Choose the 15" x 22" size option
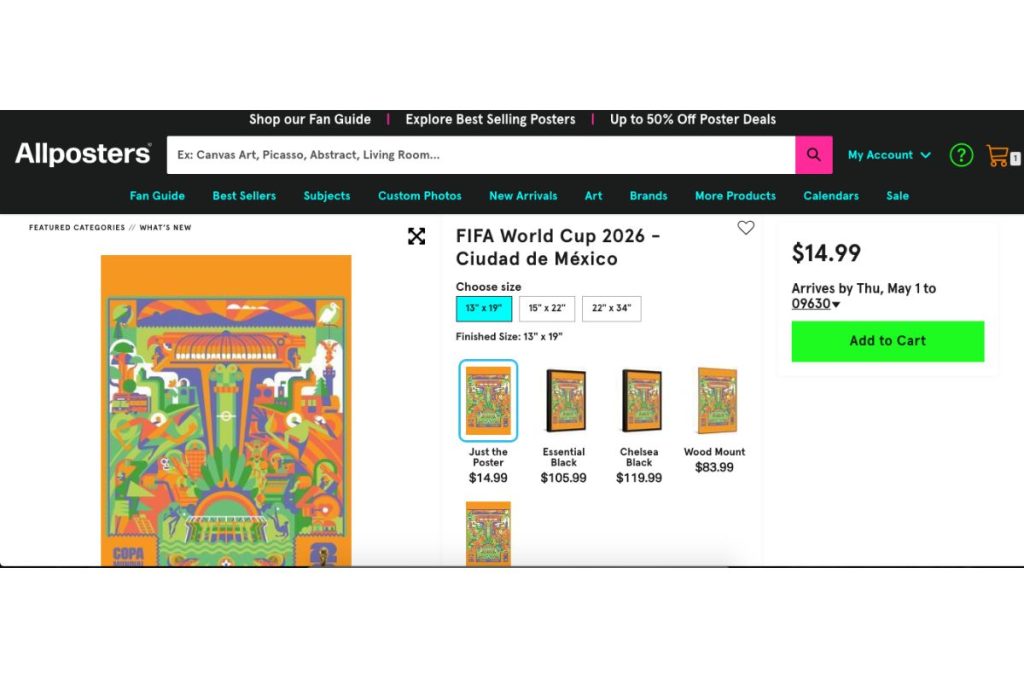The width and height of the screenshot is (1024, 678). tap(547, 308)
